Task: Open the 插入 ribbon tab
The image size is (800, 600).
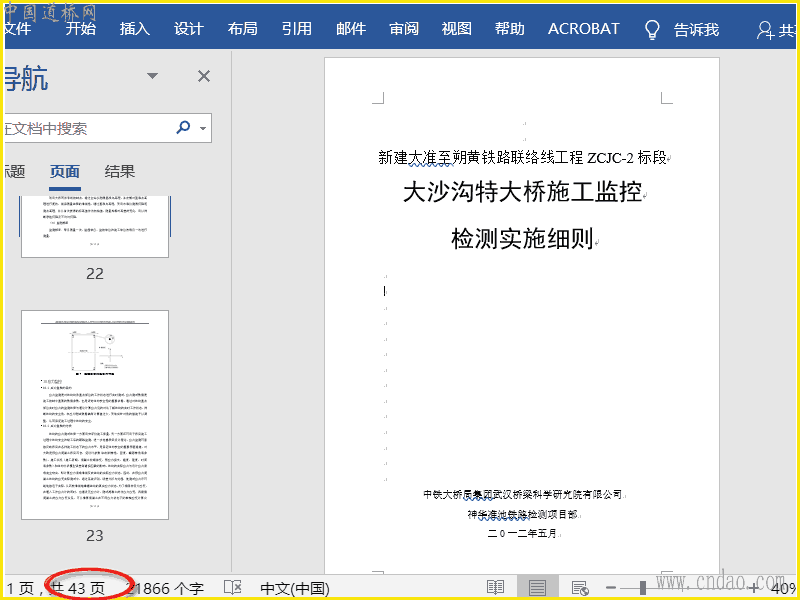Action: (x=135, y=29)
